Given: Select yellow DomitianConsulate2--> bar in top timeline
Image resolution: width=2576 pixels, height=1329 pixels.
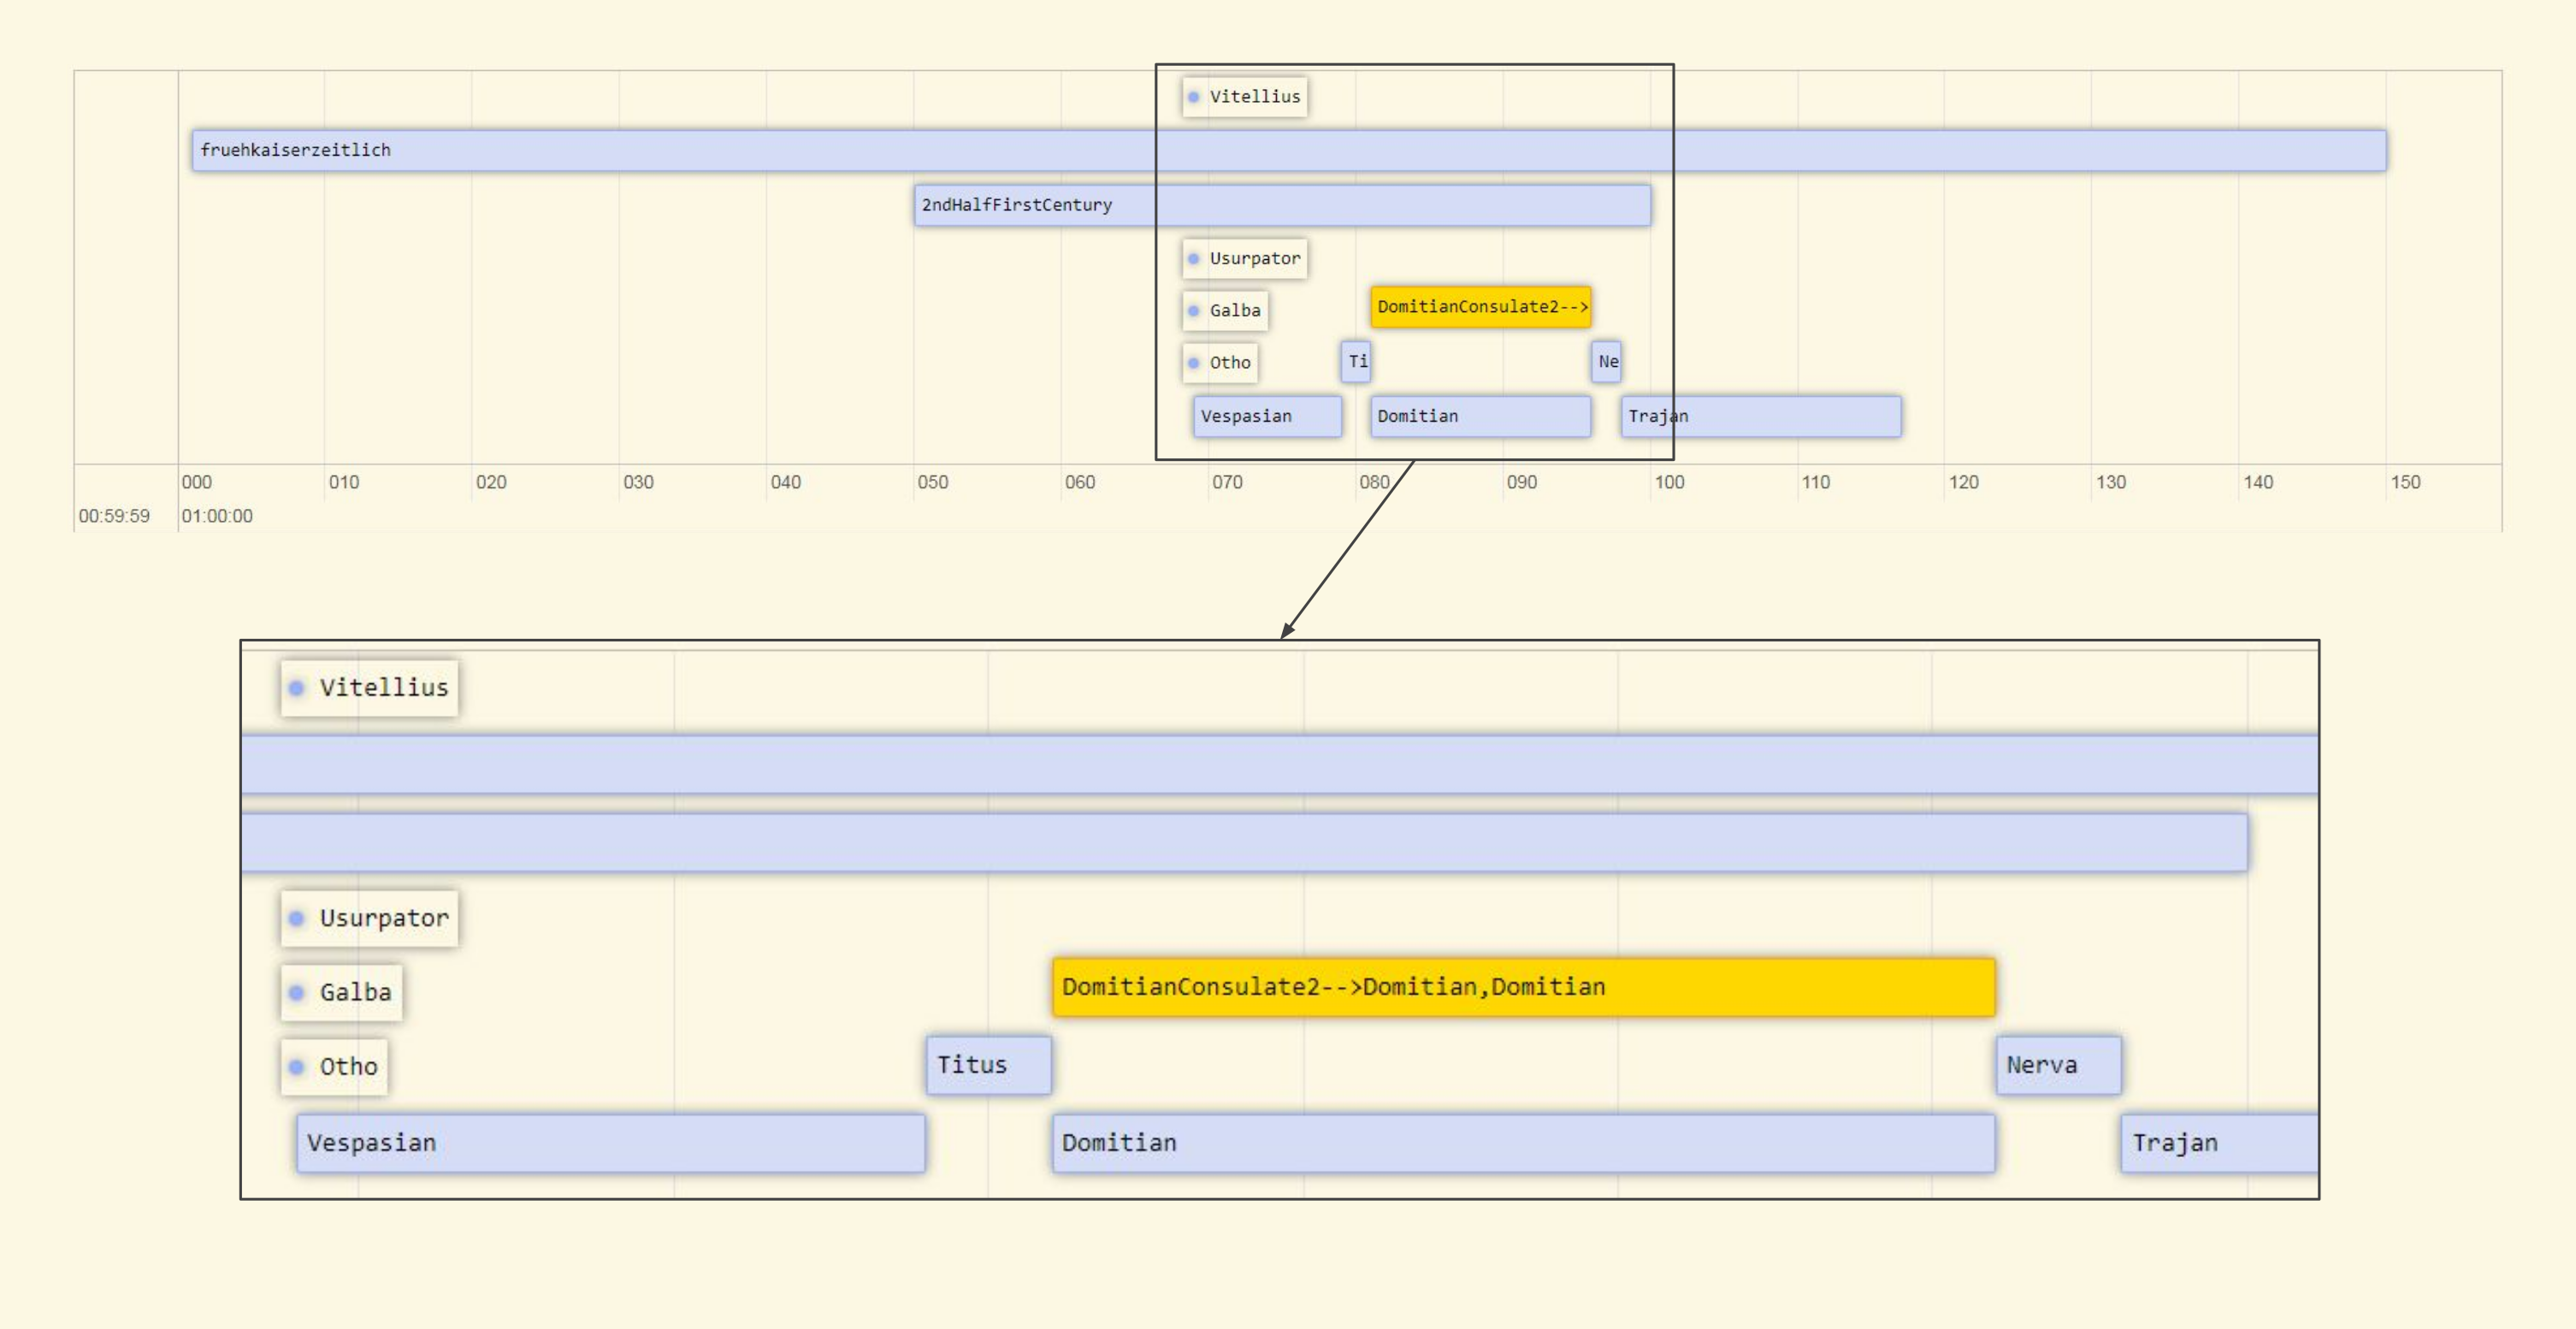Looking at the screenshot, I should (1481, 307).
